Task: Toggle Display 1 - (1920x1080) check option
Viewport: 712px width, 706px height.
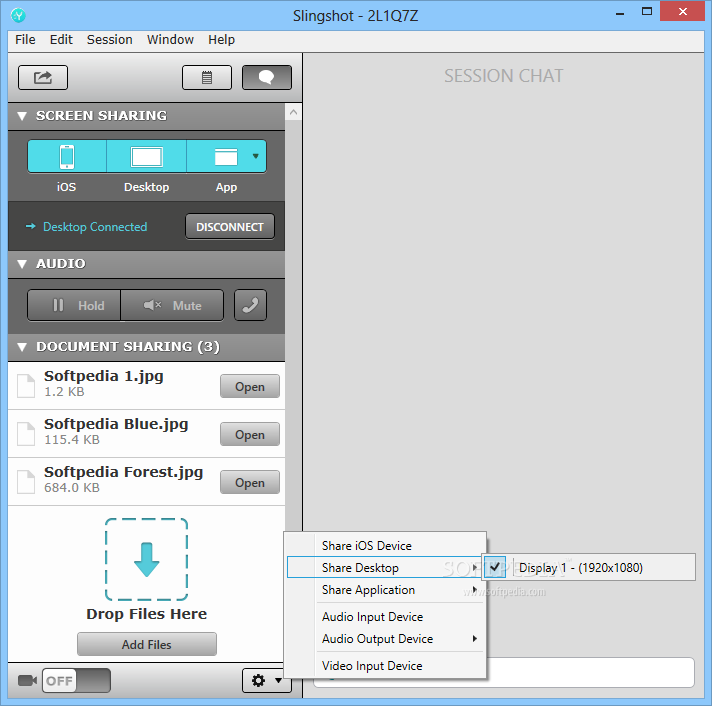Action: click(589, 568)
